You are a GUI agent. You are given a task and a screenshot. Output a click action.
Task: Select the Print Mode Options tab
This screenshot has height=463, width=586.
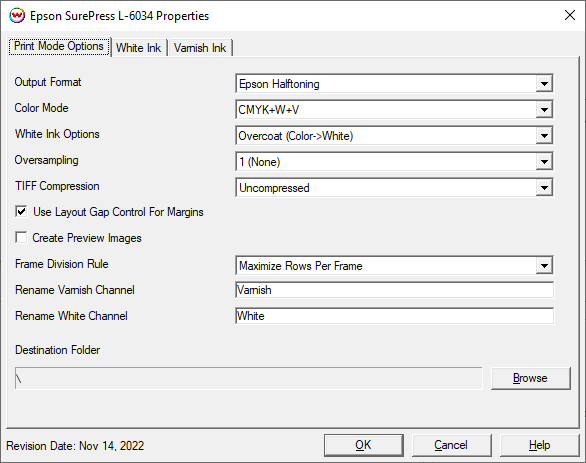pyautogui.click(x=59, y=46)
